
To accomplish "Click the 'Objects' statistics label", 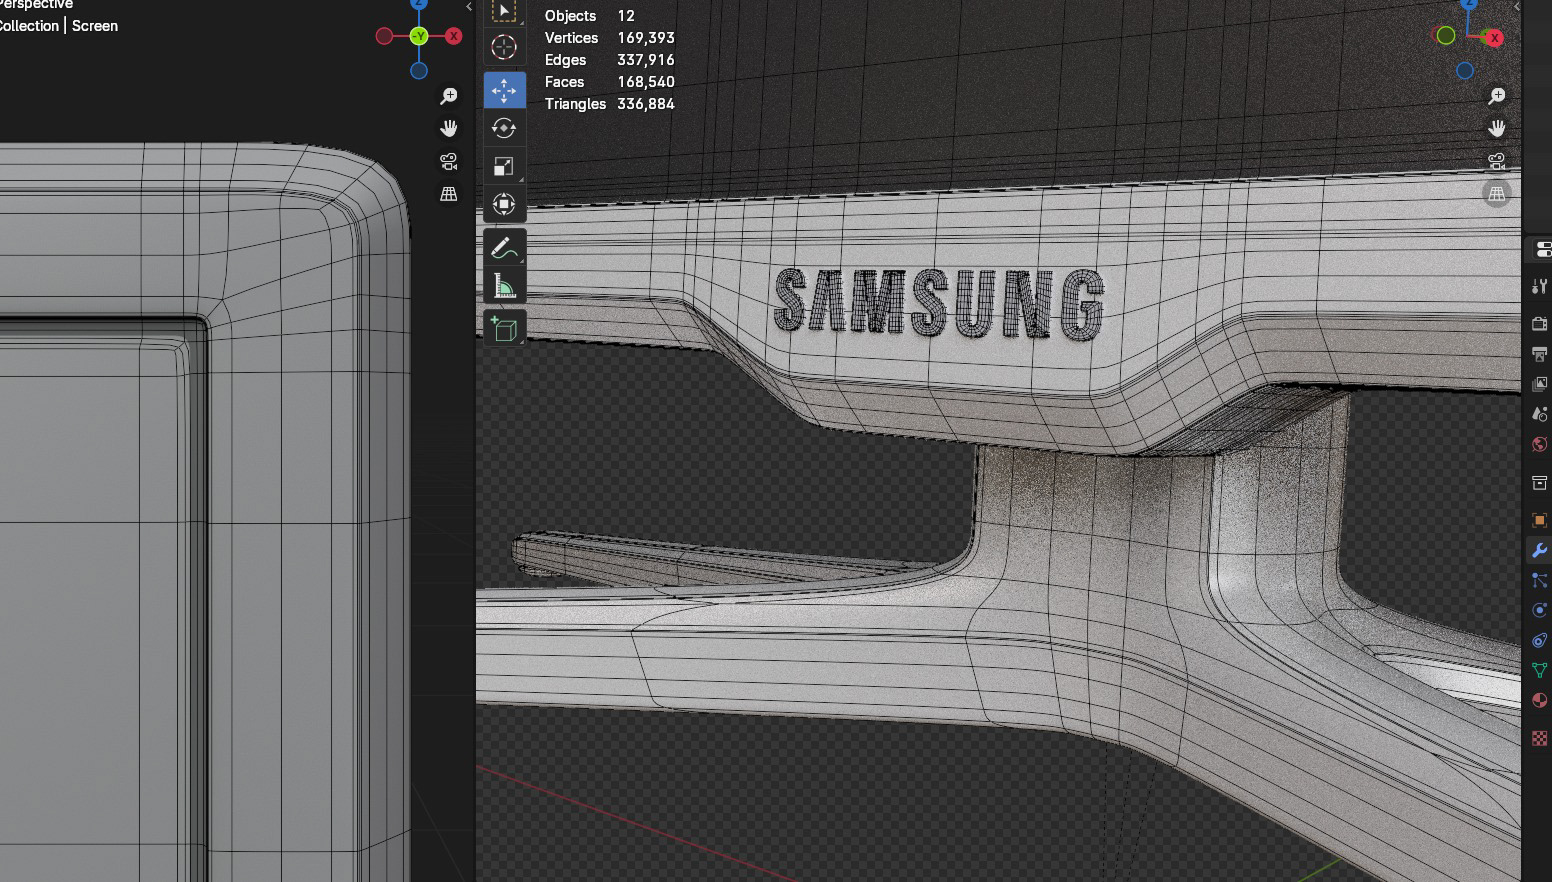I will click(570, 16).
